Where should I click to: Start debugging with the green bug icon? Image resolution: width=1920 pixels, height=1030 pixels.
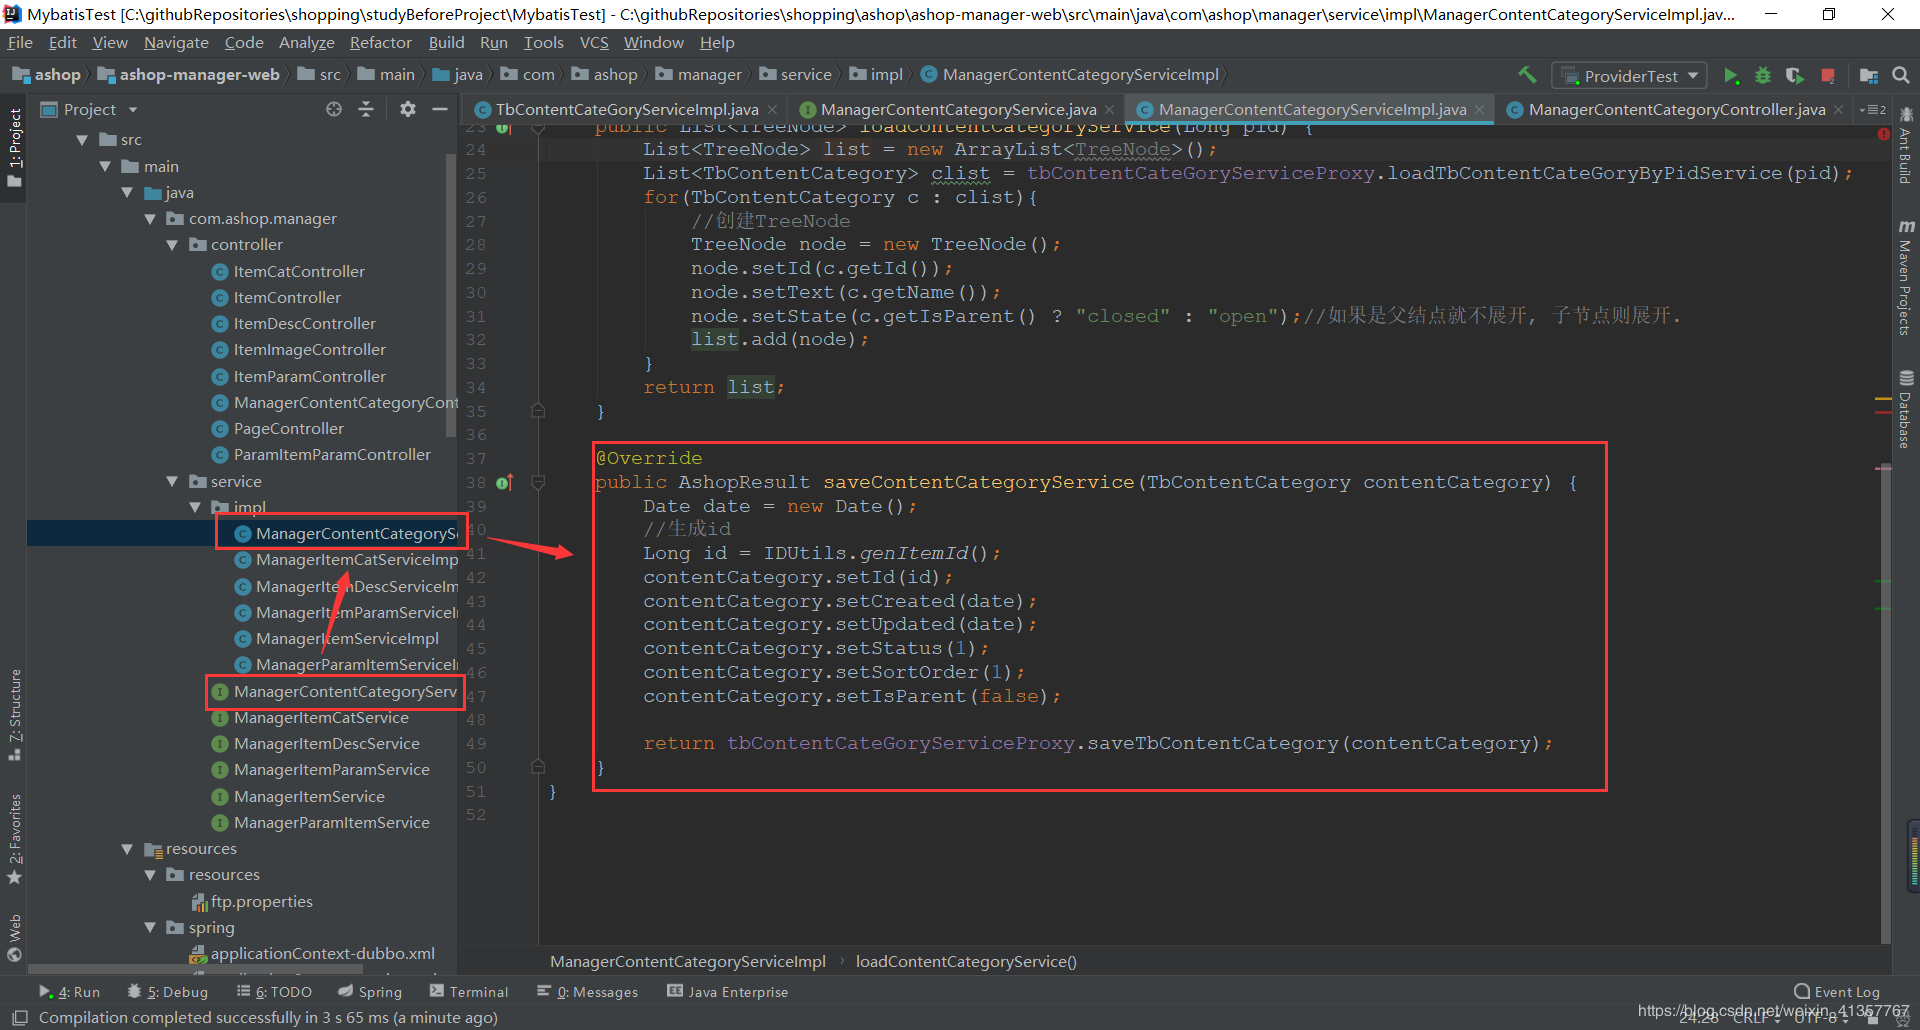click(1763, 76)
